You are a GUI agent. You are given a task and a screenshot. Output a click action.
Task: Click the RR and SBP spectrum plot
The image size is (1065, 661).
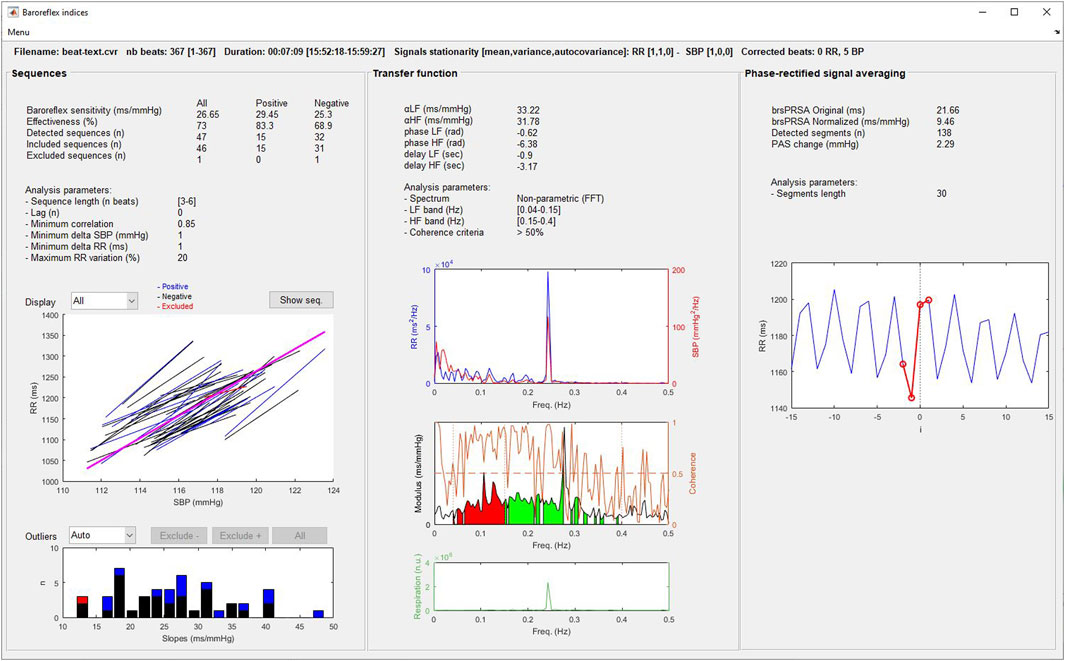click(x=552, y=327)
